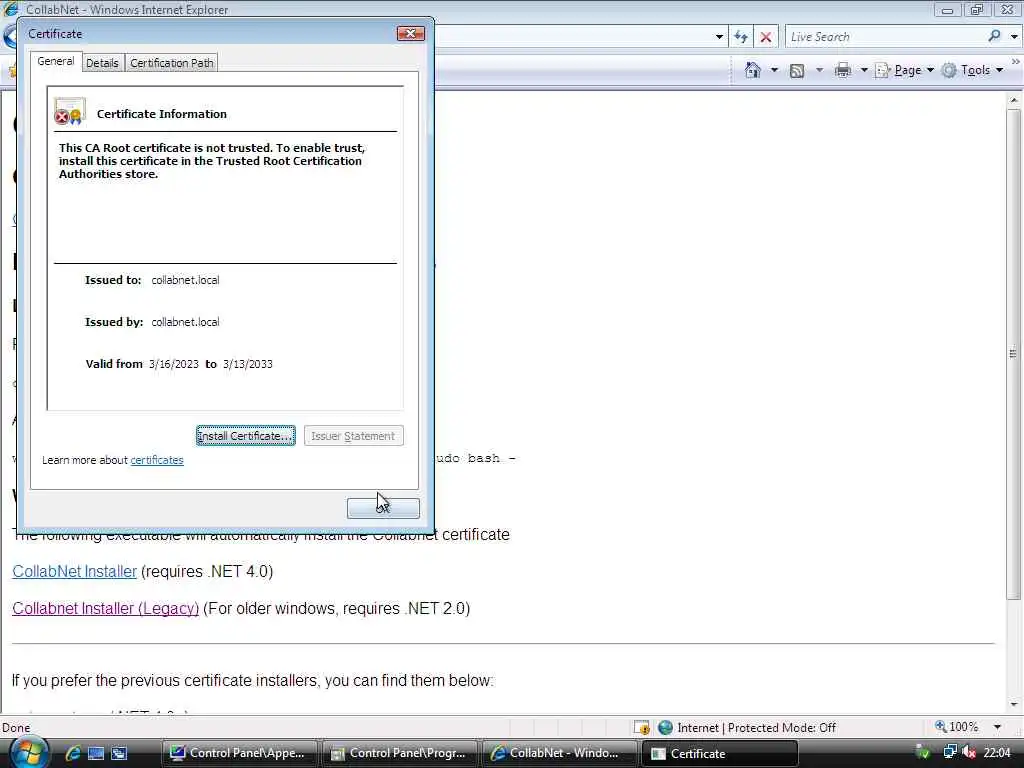Screen dimensions: 1024x768
Task: Click the muted volume tray icon
Action: (x=968, y=752)
